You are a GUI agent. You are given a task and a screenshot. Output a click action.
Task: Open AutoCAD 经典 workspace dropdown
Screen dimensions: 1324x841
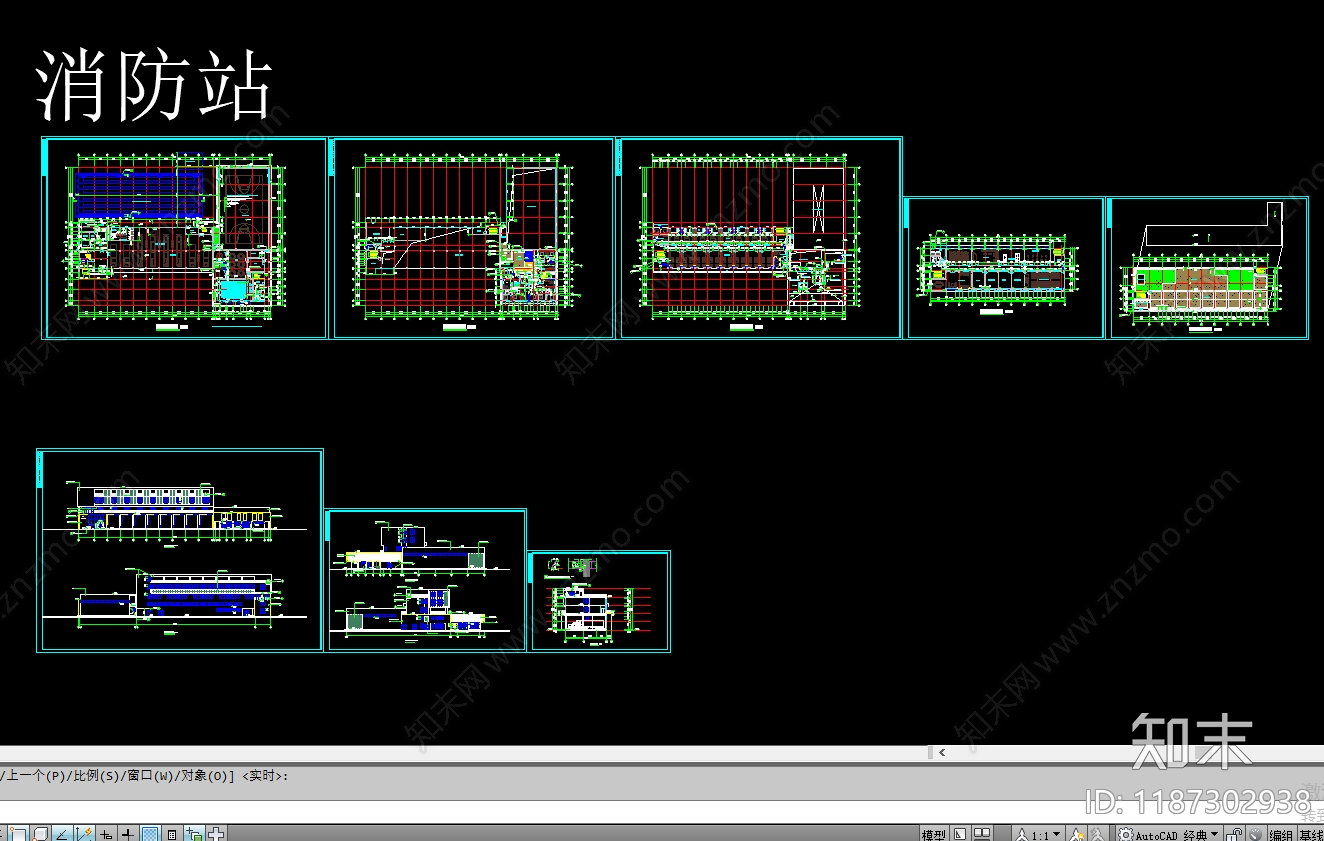coord(1177,834)
